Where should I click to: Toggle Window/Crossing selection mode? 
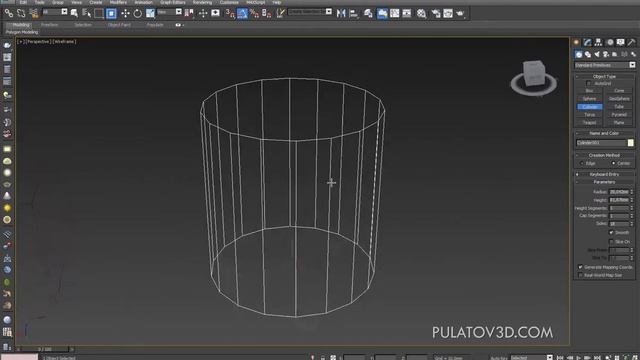[x=111, y=13]
